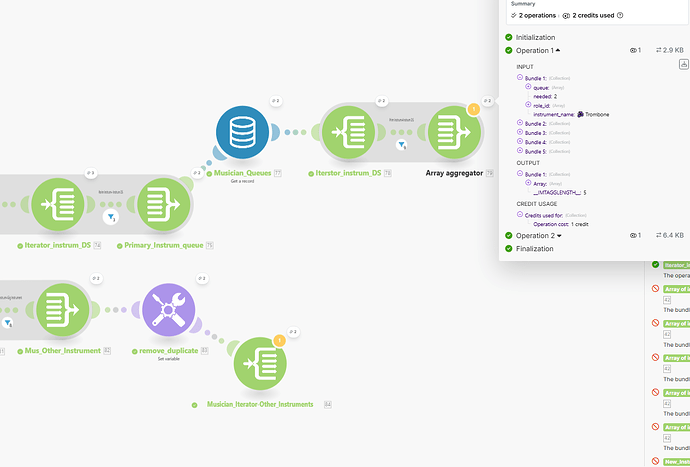Collapse OUTPUT Bundle 1 collection
Viewport: 690px width, 467px height.
(x=520, y=173)
